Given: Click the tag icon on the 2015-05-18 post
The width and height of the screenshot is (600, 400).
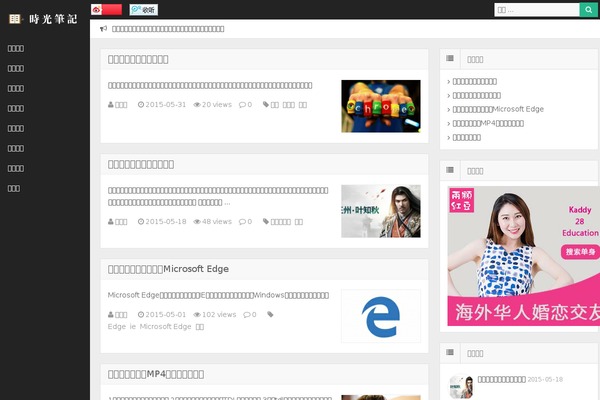Looking at the screenshot, I should point(266,221).
